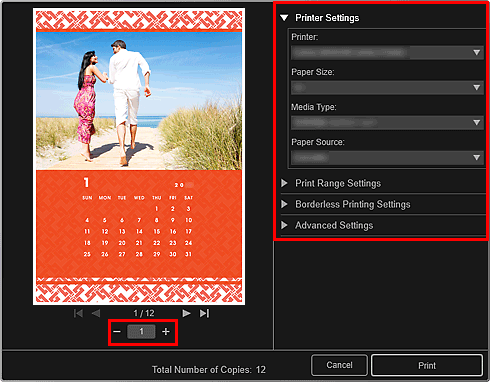
Task: Click the calendar page preview image
Action: tap(139, 157)
